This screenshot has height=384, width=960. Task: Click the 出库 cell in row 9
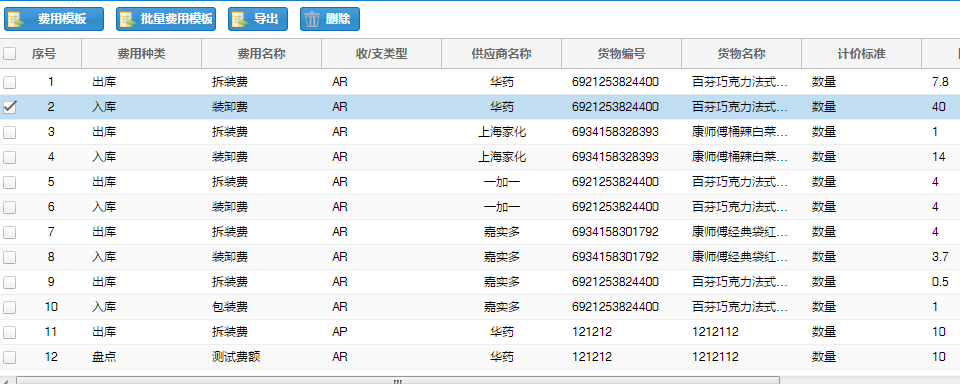(104, 282)
